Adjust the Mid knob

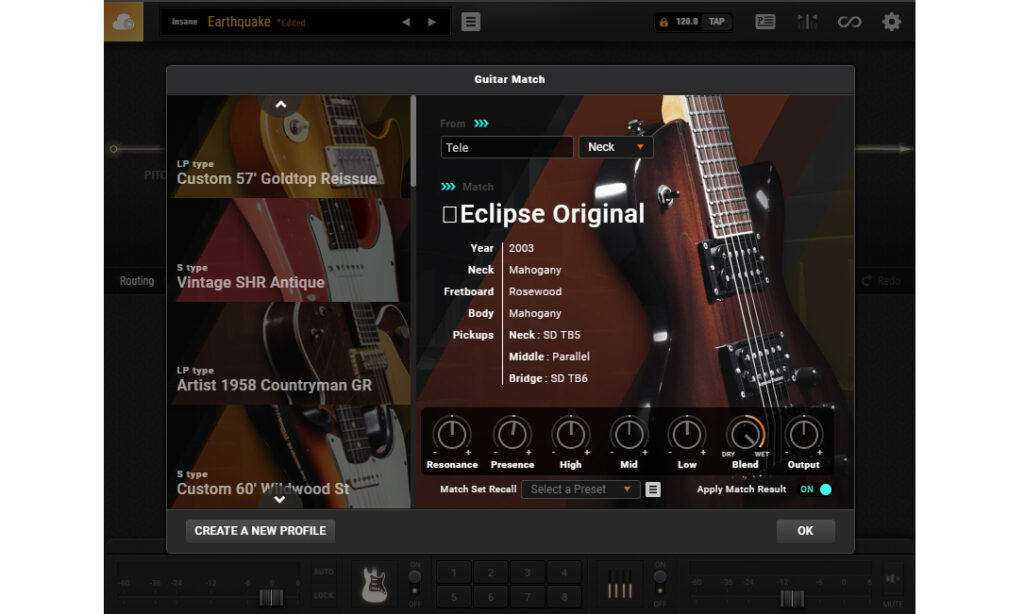coord(628,434)
